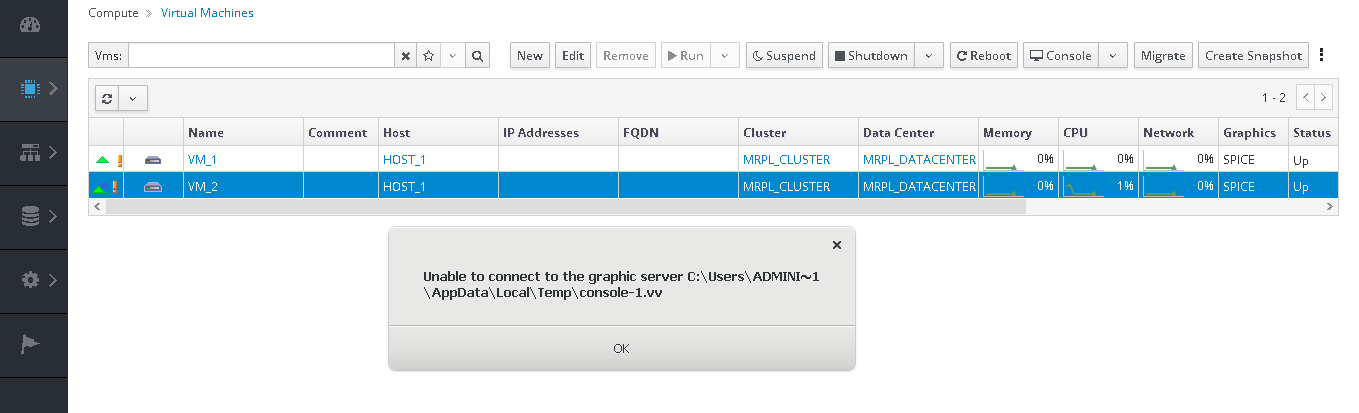Expand the Console dropdown arrow
1359x413 pixels.
point(1113,56)
